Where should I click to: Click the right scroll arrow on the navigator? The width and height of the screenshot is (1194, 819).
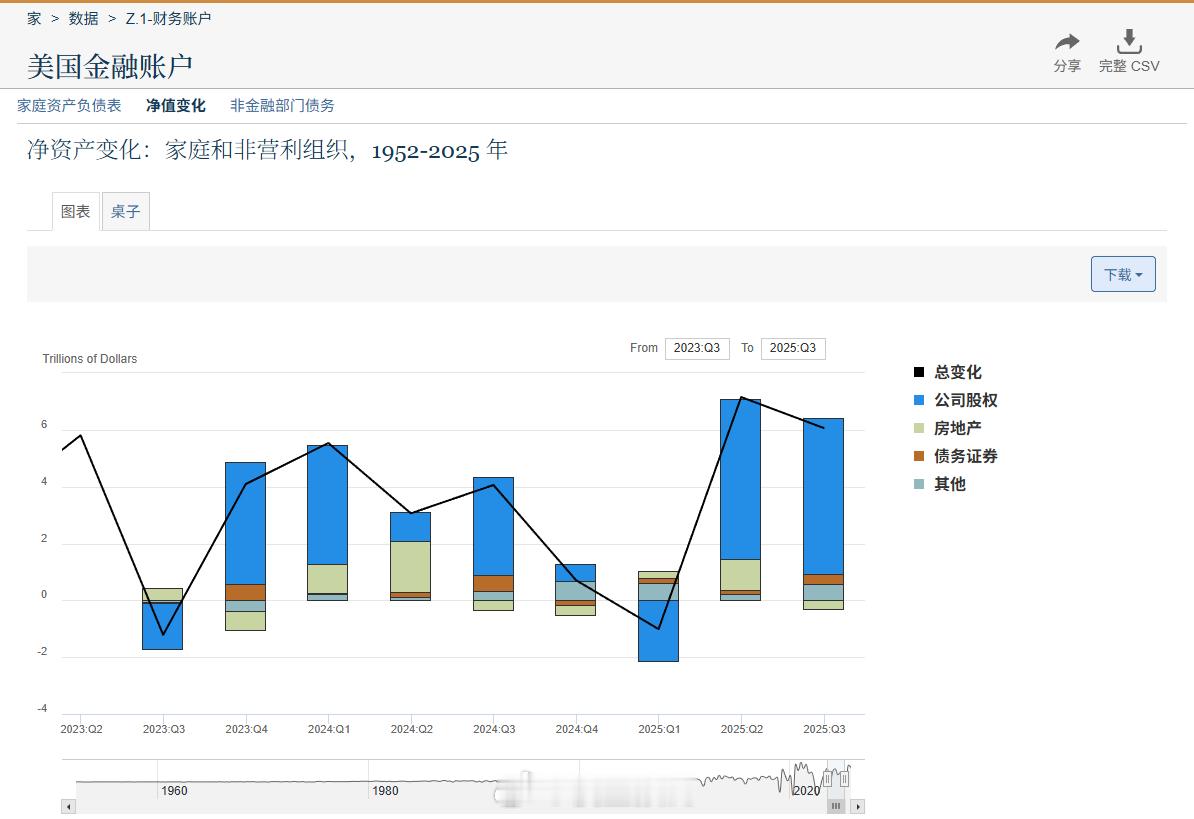click(x=857, y=806)
